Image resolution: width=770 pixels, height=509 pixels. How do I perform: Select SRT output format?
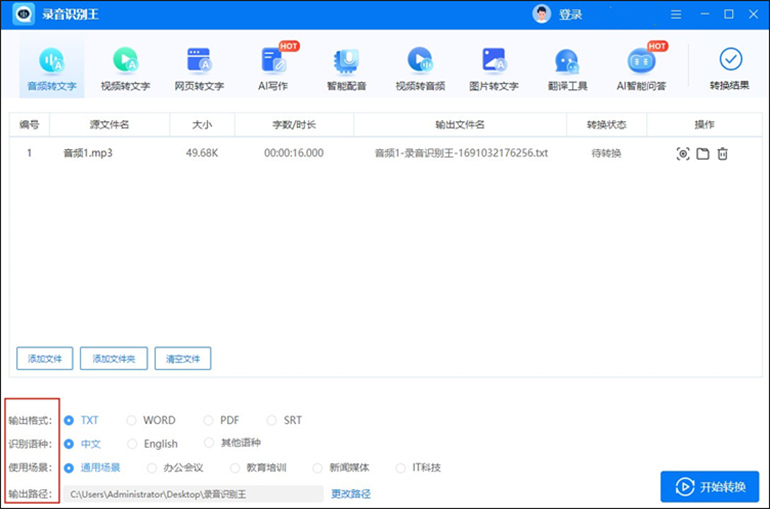(284, 420)
